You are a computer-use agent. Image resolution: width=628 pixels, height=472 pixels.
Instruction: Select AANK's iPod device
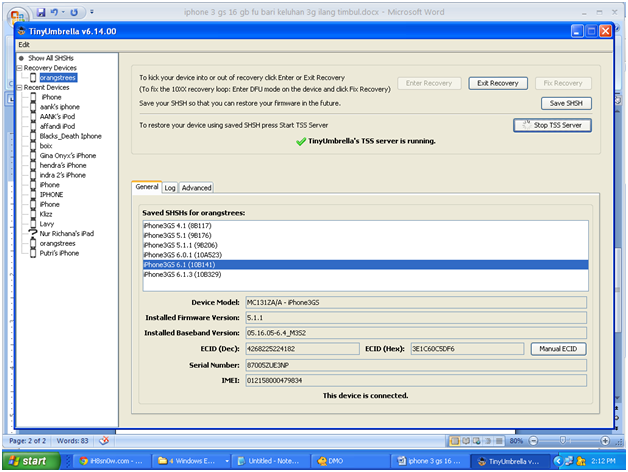(x=57, y=117)
